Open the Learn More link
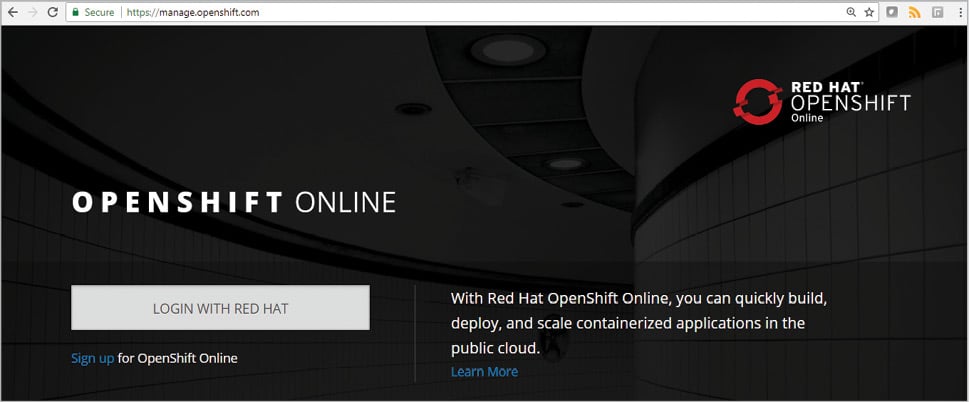The image size is (969, 402). [484, 372]
